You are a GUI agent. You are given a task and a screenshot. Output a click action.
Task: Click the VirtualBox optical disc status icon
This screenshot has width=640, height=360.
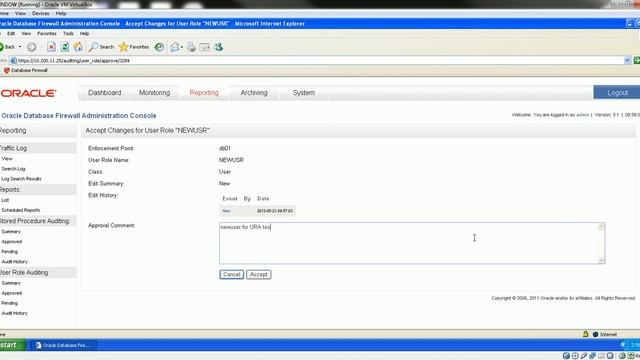point(575,356)
